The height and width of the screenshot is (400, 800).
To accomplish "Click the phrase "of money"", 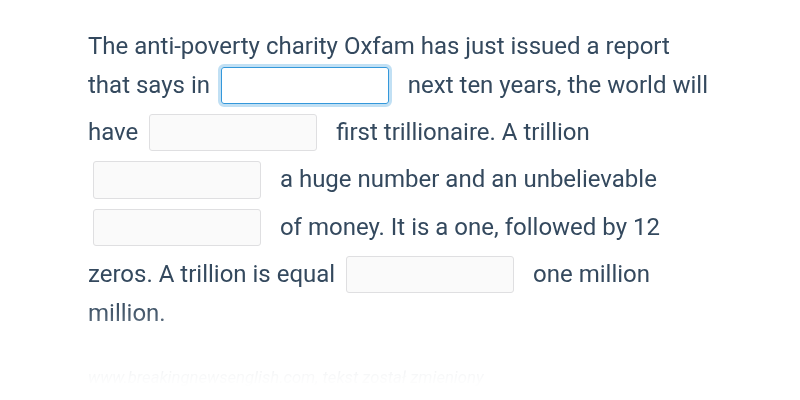I will pyautogui.click(x=332, y=228).
